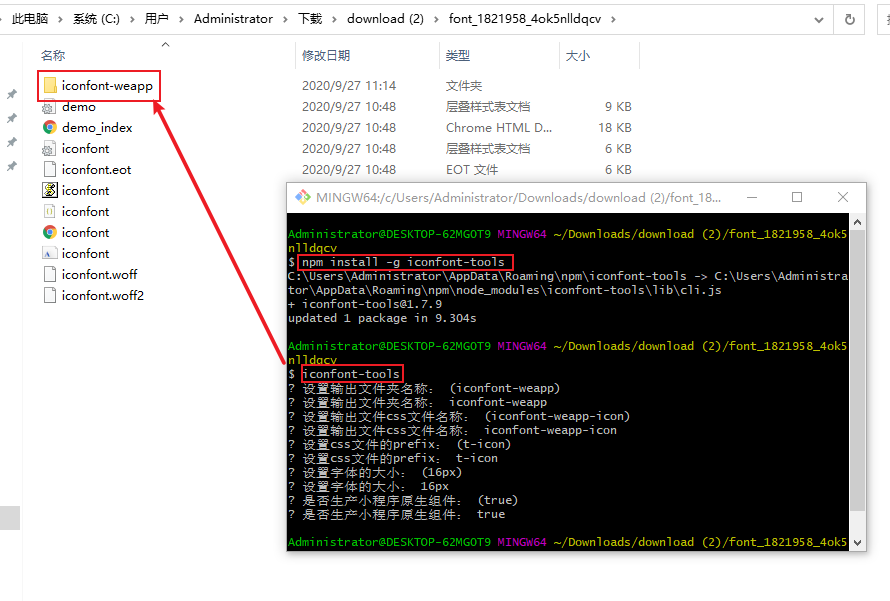
Task: Click the iconfont JavaScript file icon
Action: 50,191
